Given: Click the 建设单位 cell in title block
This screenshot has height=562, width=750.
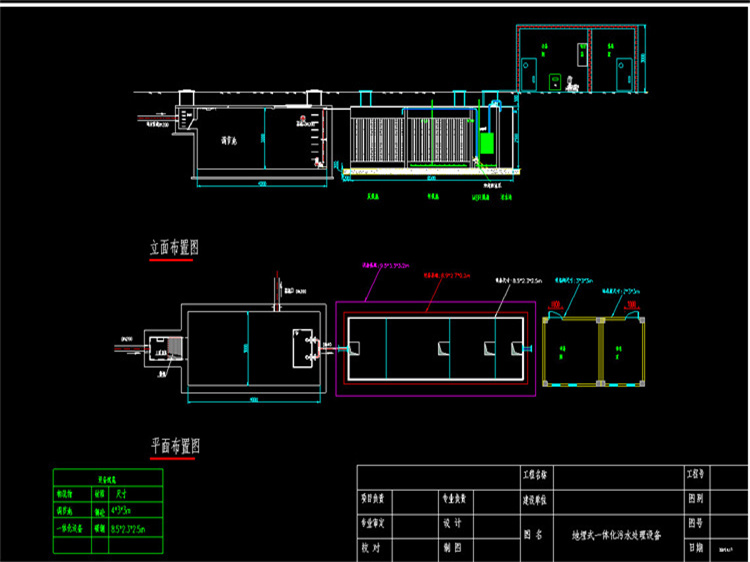Looking at the screenshot, I should coord(536,497).
